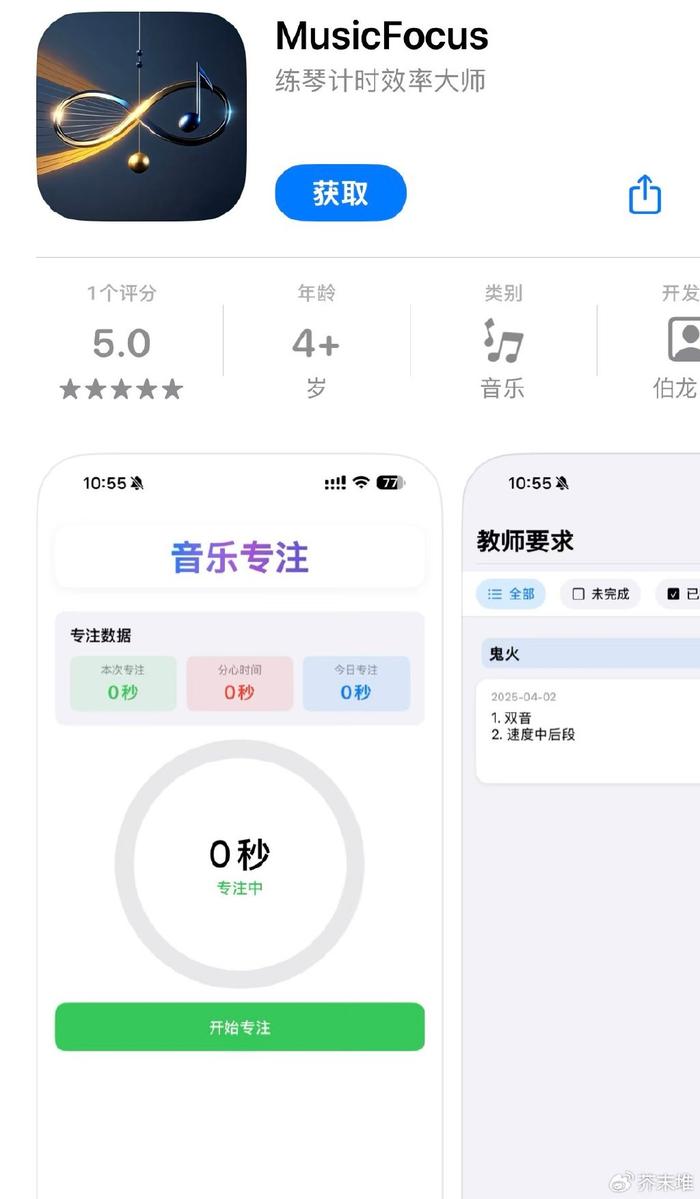Tap the developer person icon
Image resolution: width=700 pixels, height=1199 pixels.
click(684, 340)
